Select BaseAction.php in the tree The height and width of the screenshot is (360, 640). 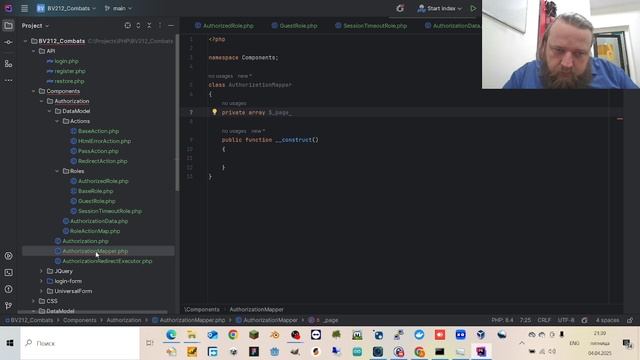click(x=98, y=131)
